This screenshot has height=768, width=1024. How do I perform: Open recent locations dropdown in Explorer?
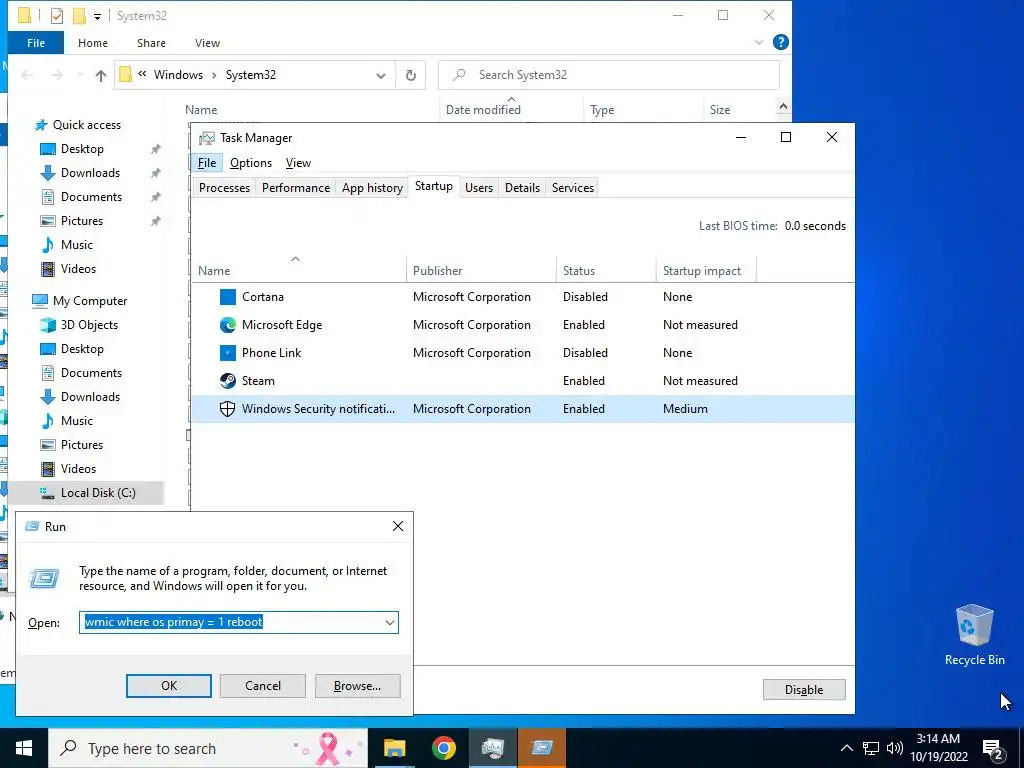coord(80,75)
